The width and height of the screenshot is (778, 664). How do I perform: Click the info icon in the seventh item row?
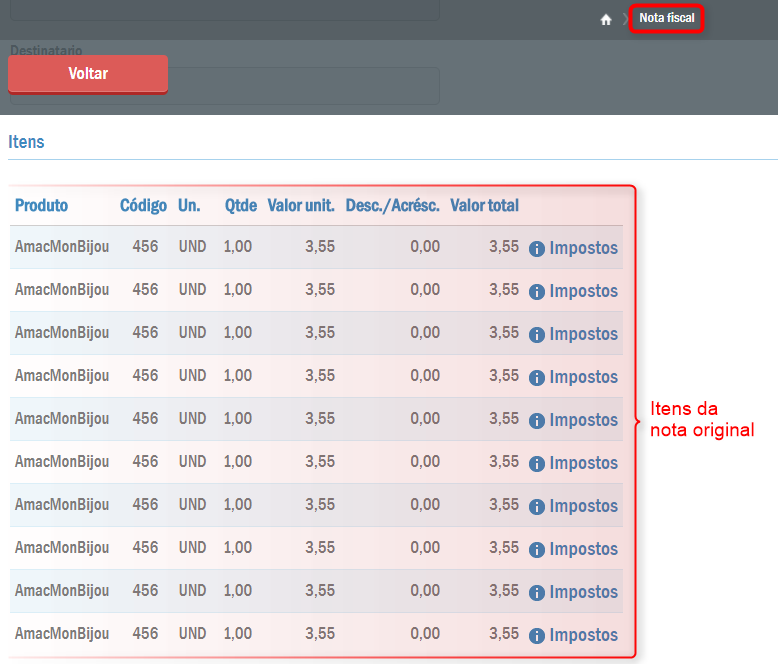click(537, 507)
